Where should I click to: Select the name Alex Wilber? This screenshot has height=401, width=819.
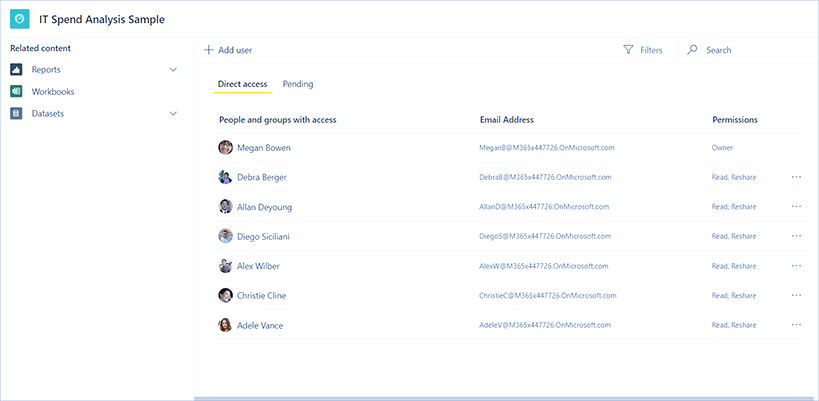(x=258, y=266)
